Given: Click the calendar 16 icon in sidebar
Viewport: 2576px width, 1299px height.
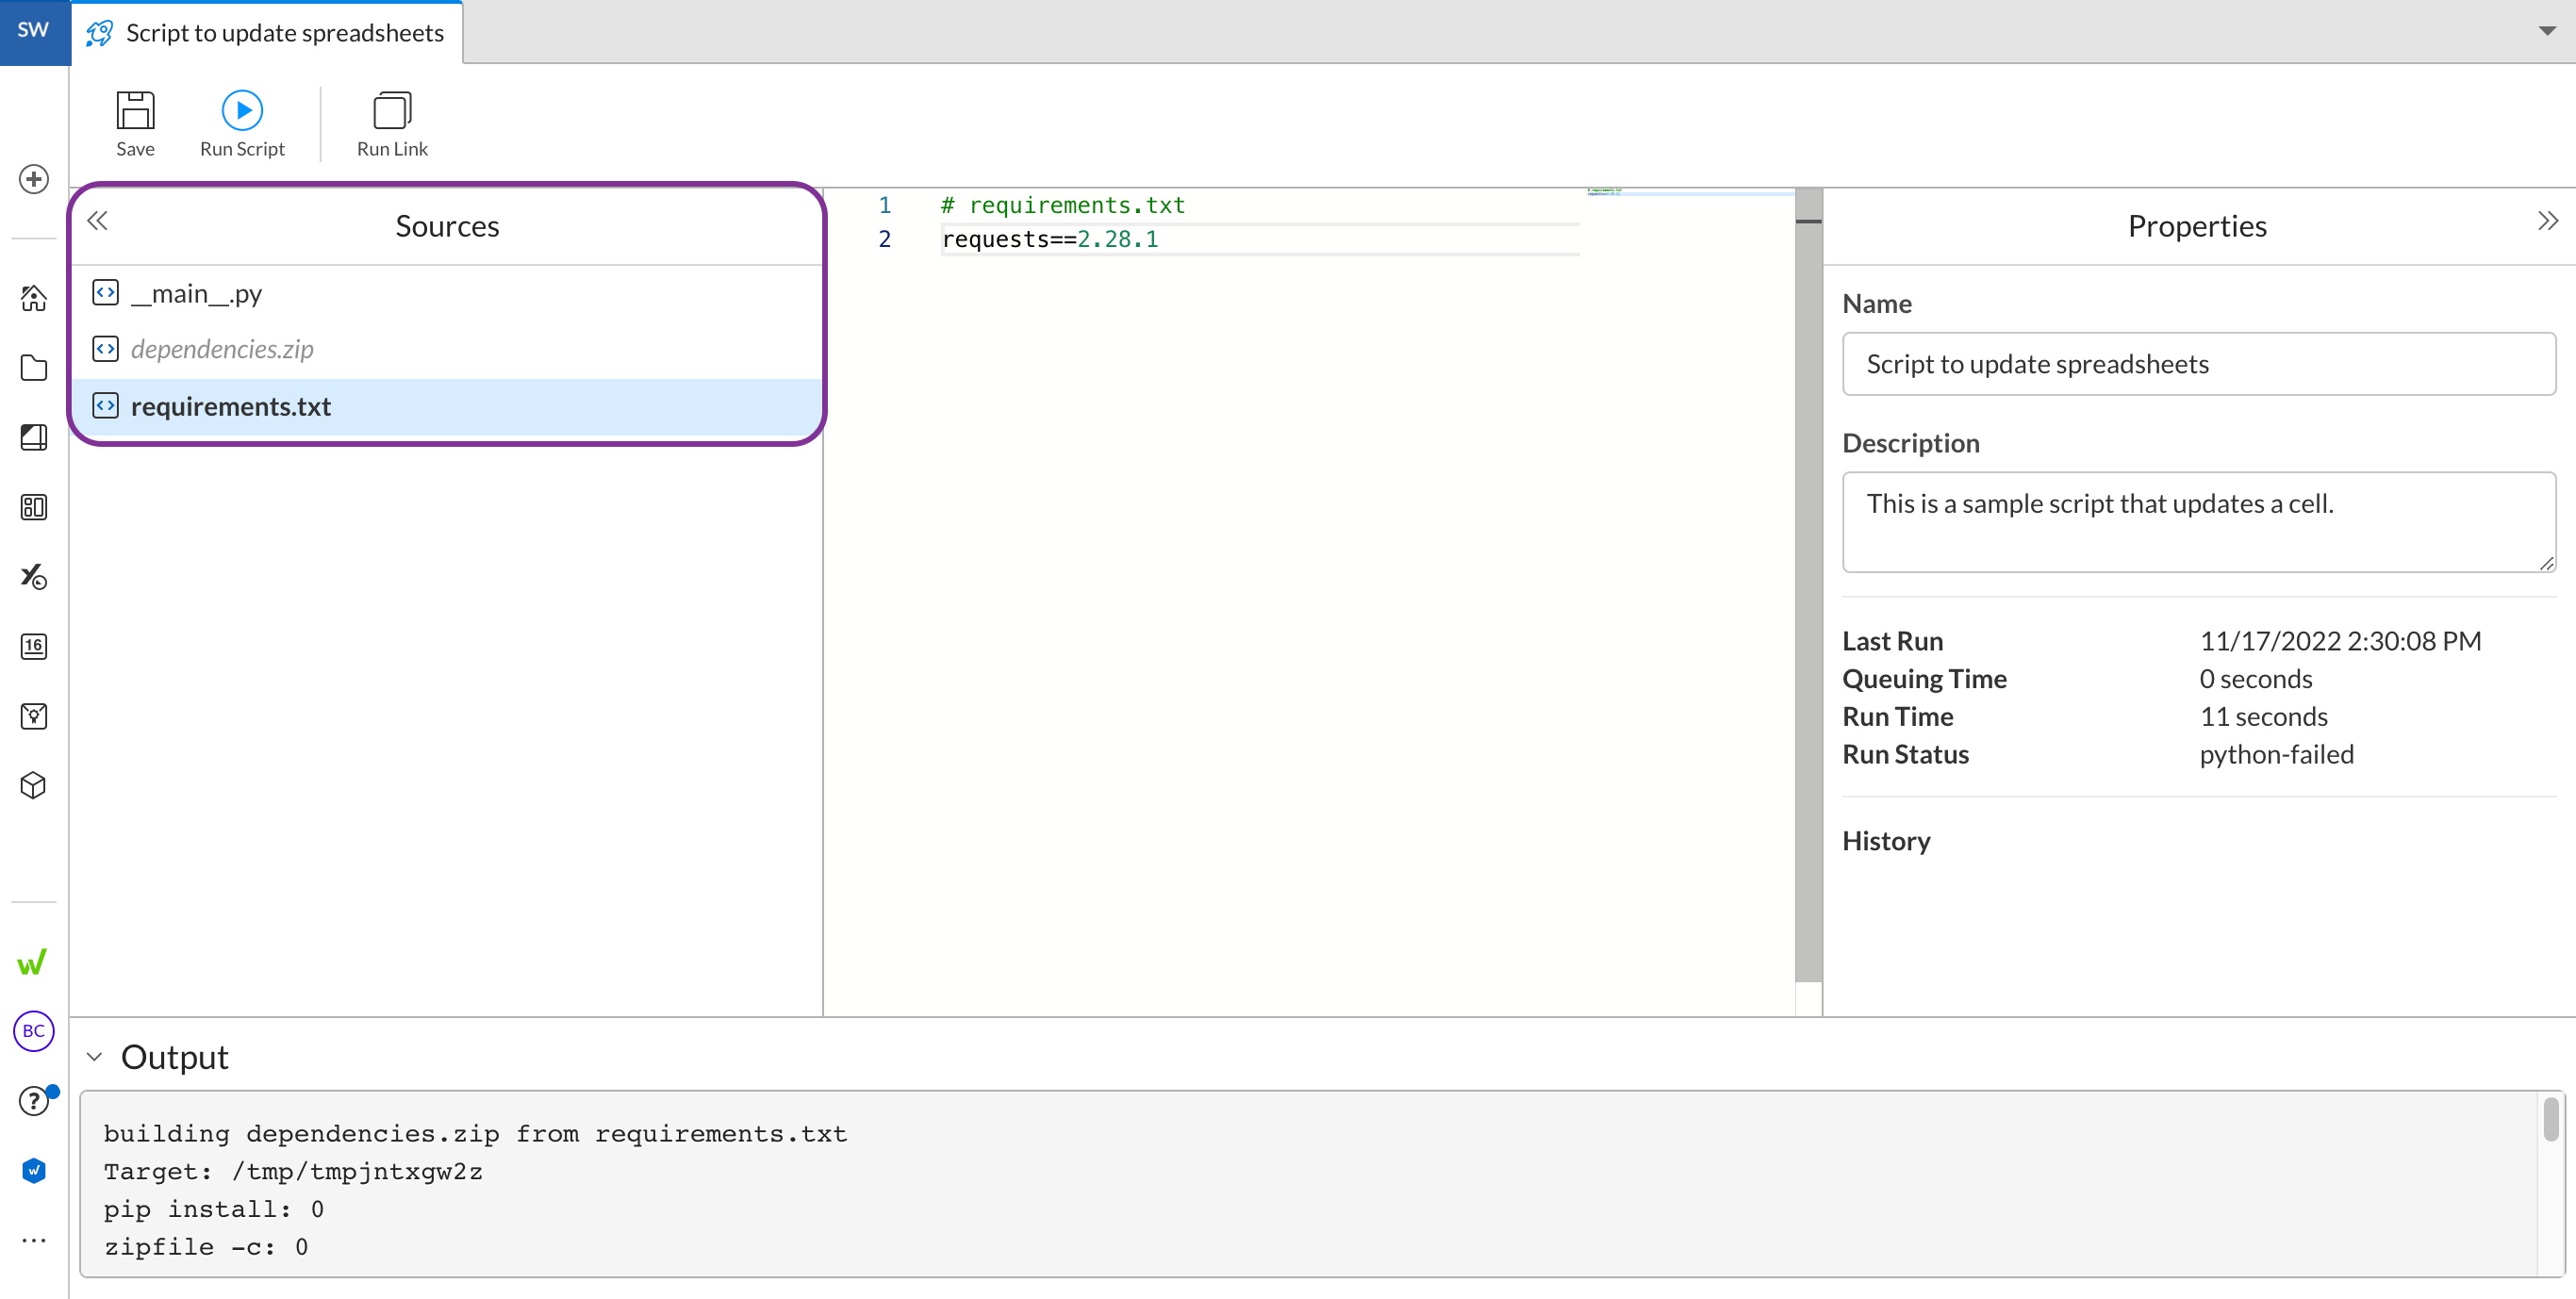Looking at the screenshot, I should 34,646.
